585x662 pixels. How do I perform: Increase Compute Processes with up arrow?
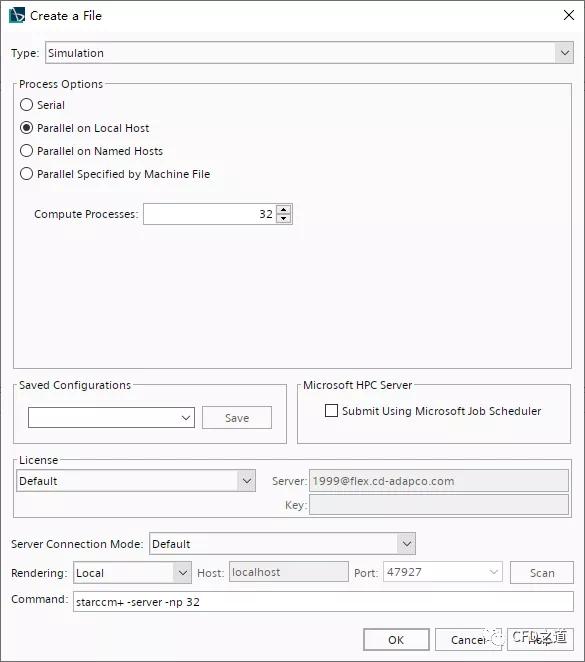[x=284, y=209]
